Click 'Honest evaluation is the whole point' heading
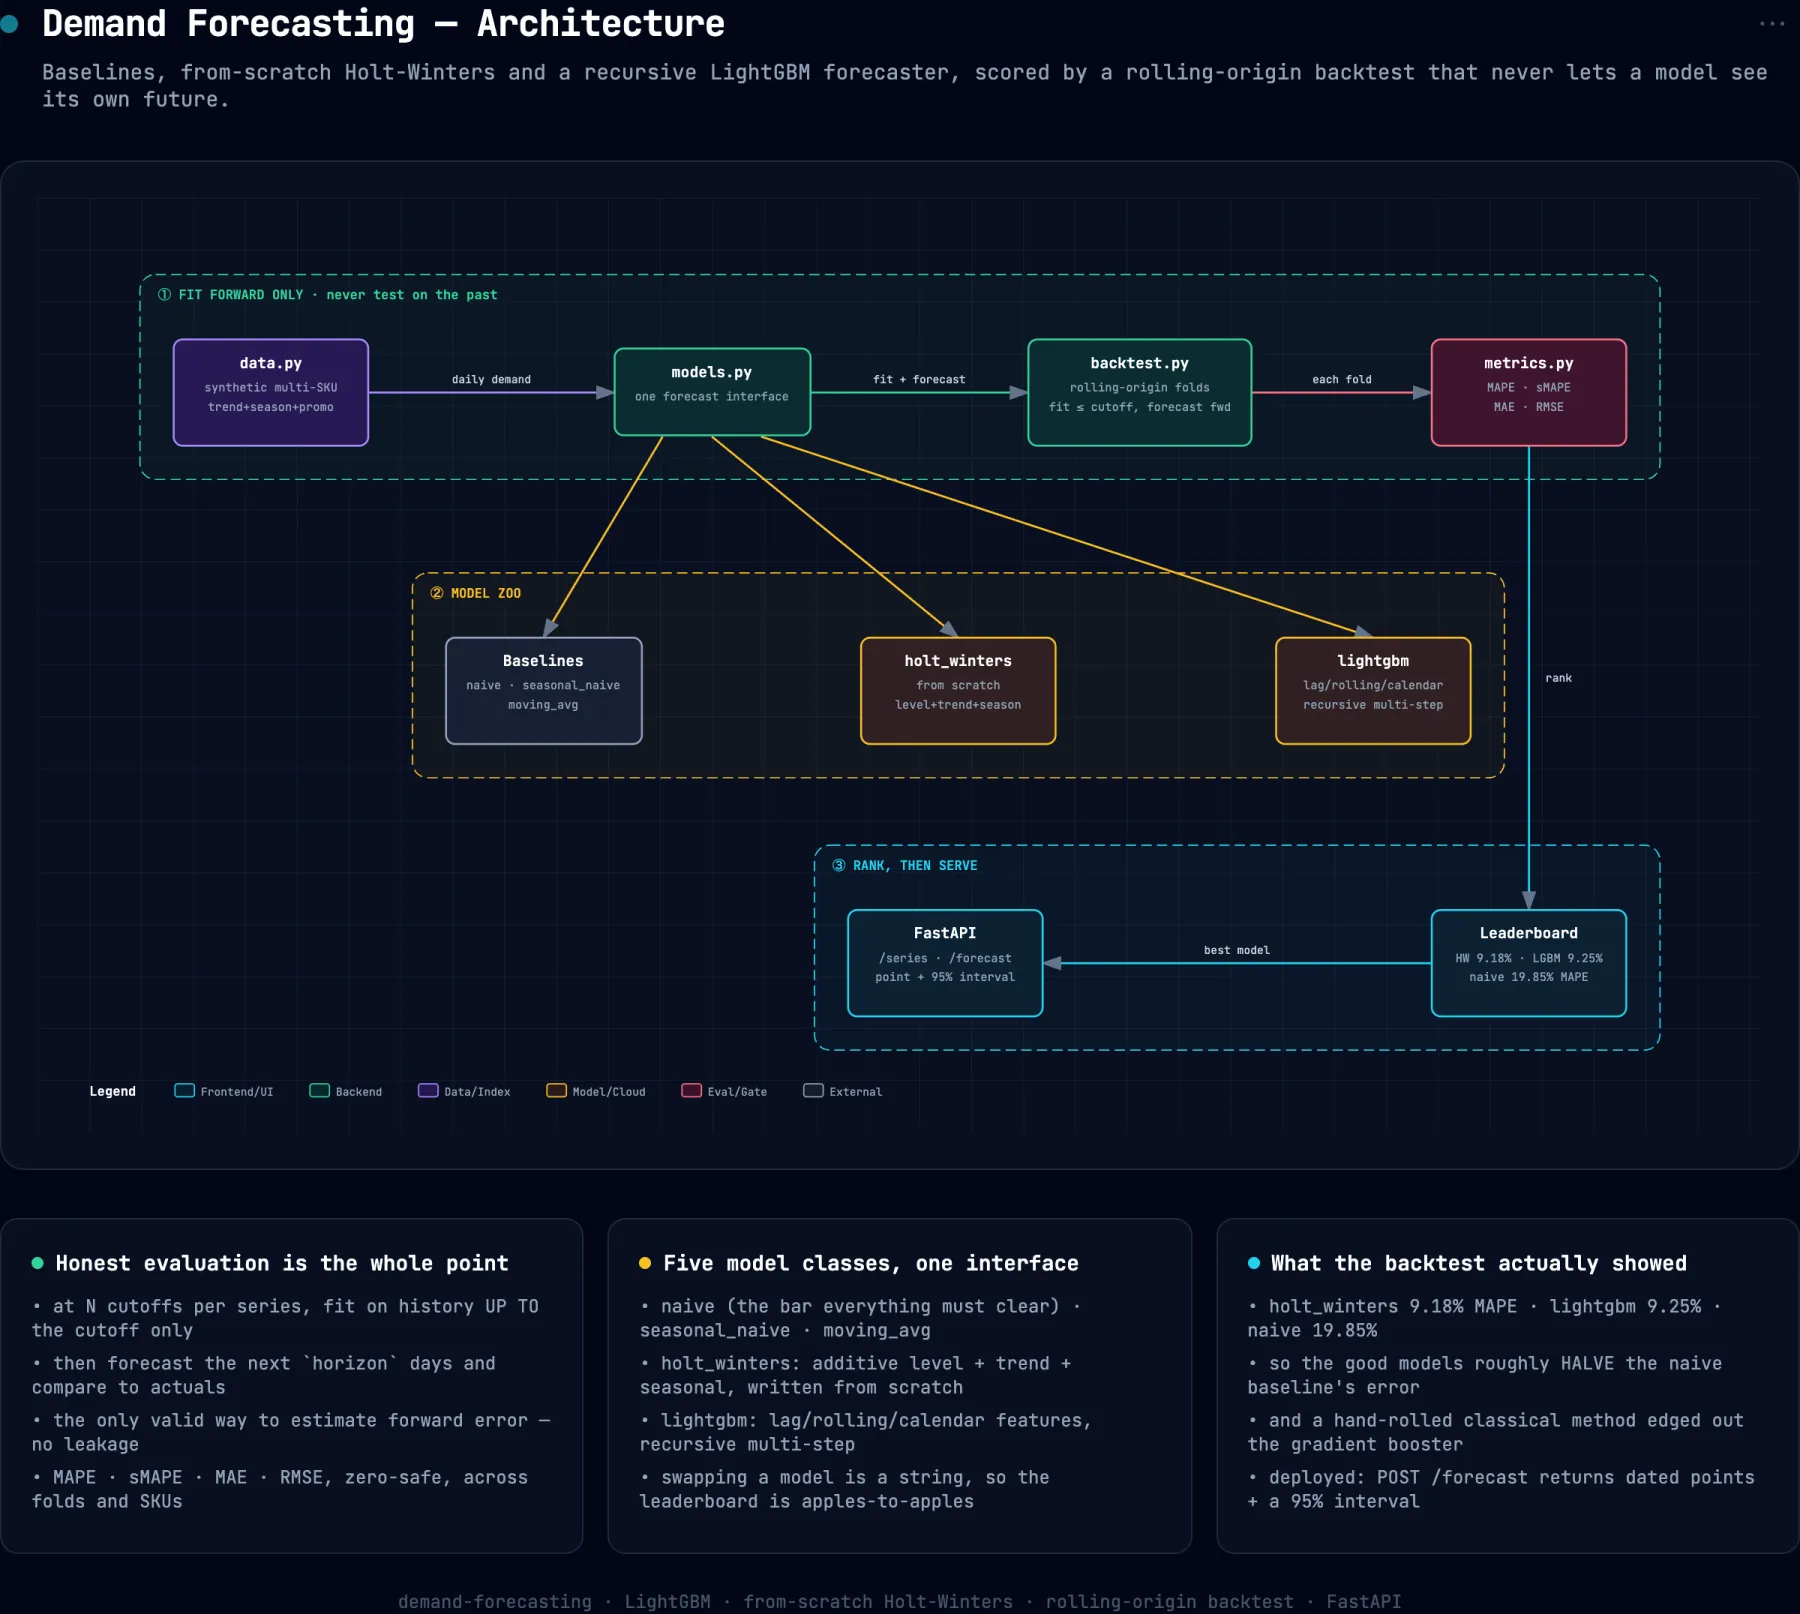 (282, 1263)
